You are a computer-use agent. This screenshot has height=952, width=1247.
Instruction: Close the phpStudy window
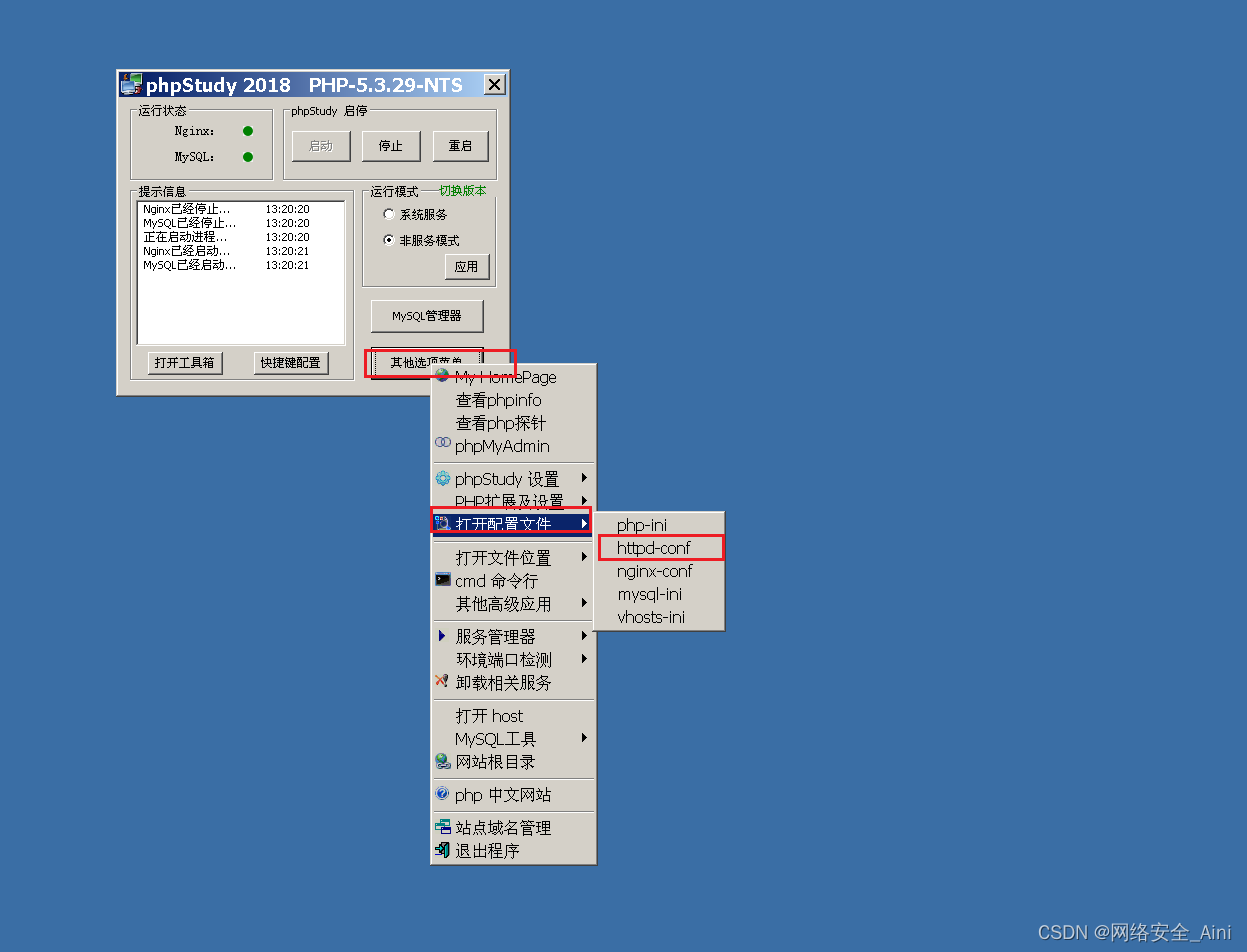[x=494, y=84]
